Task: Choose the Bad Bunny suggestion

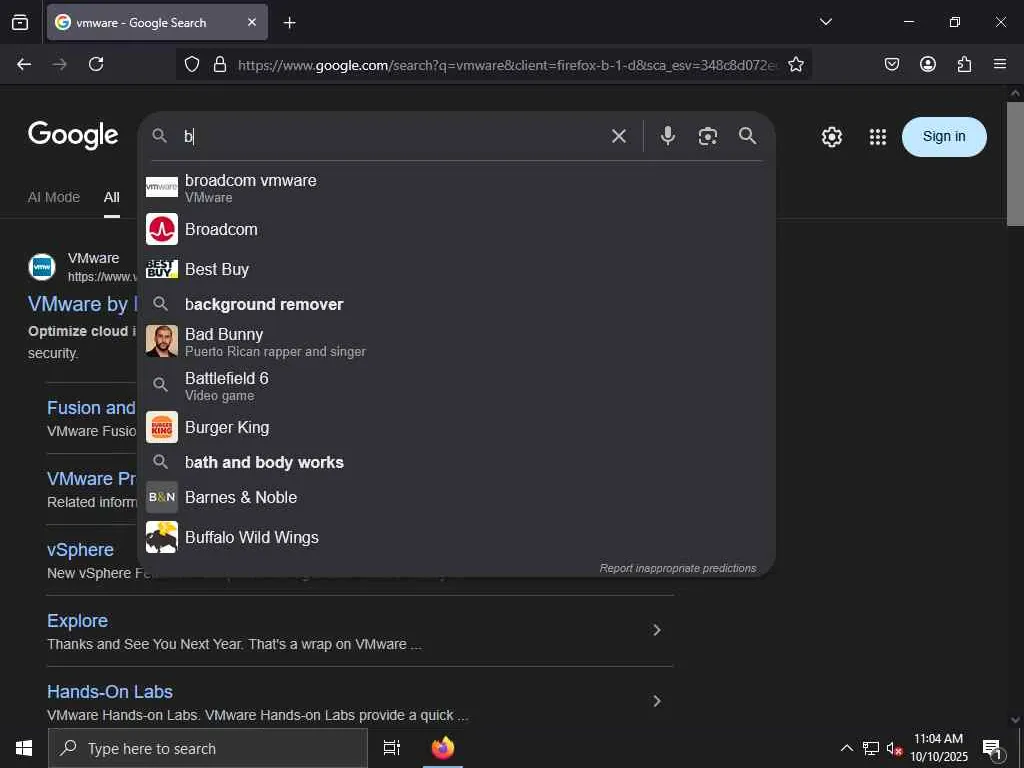Action: (x=456, y=342)
